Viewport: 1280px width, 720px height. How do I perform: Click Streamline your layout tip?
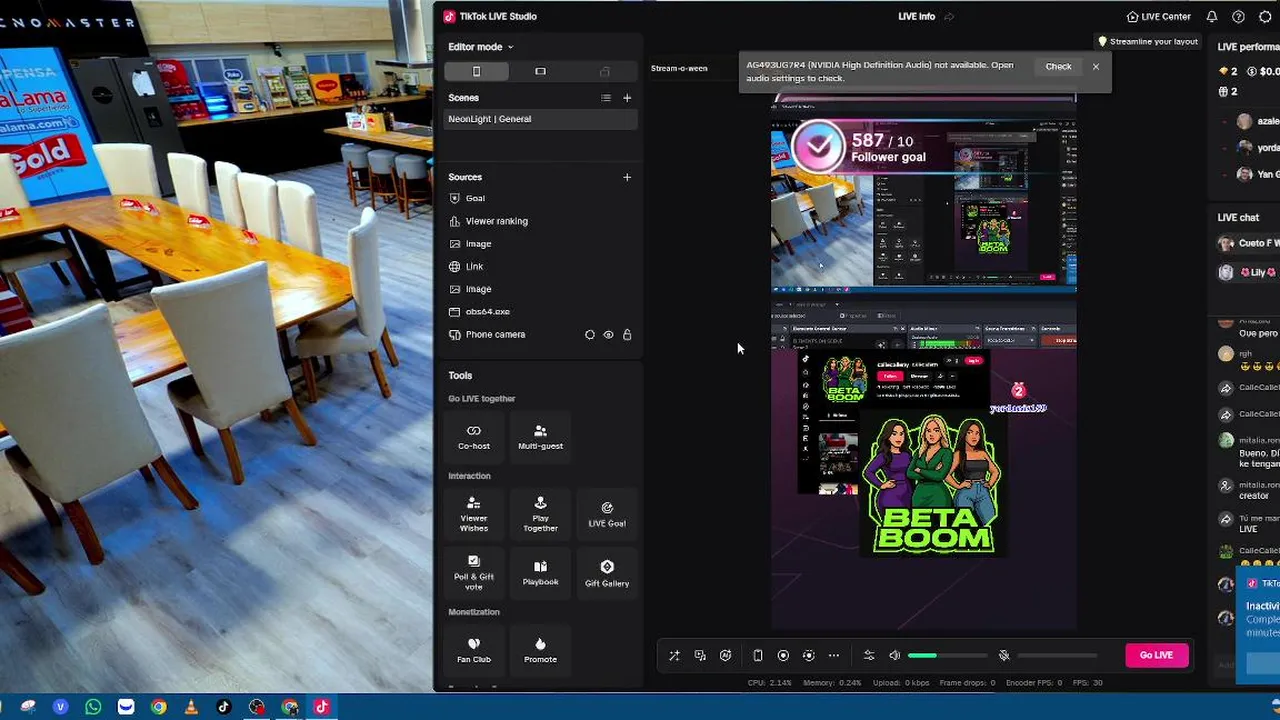pyautogui.click(x=1148, y=42)
